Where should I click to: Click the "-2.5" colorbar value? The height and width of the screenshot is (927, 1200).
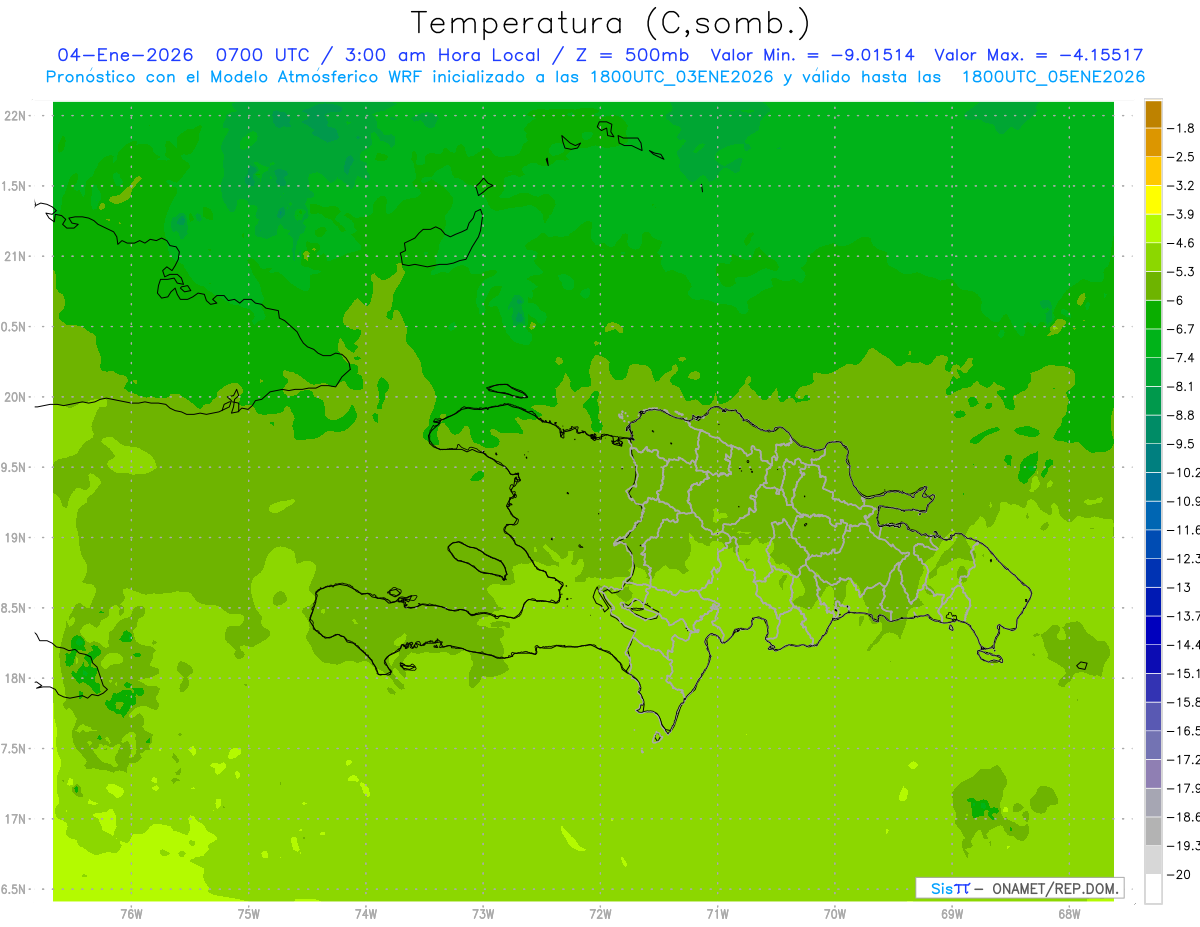1182,157
